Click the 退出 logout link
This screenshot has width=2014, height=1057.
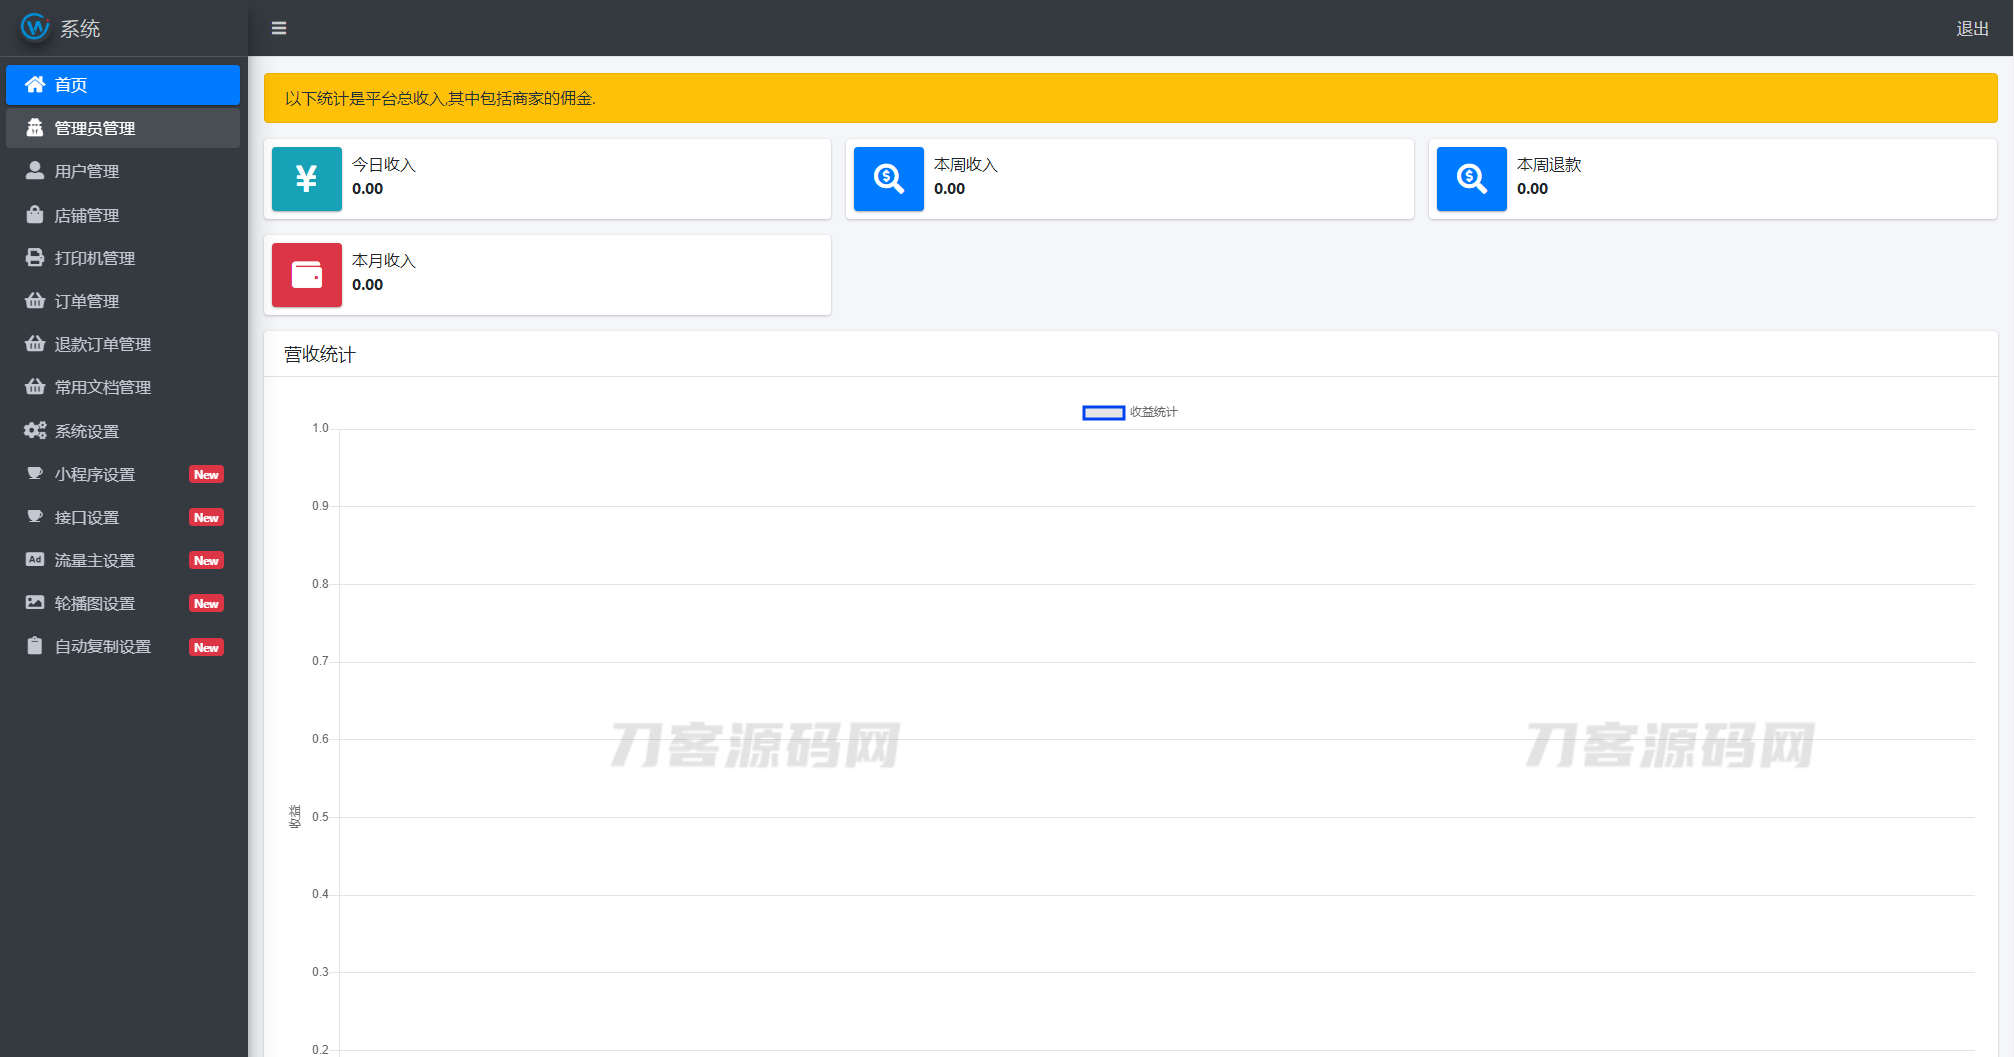click(1971, 29)
